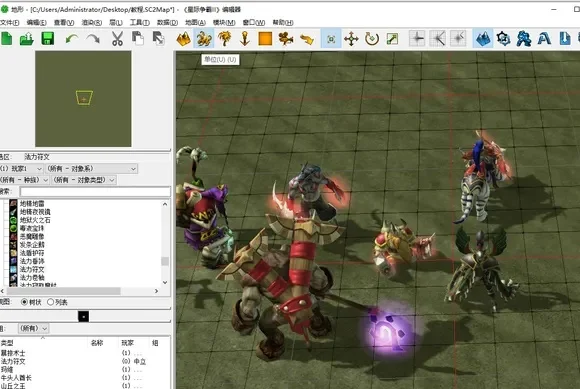Click the black color swatch bar

tap(84, 317)
